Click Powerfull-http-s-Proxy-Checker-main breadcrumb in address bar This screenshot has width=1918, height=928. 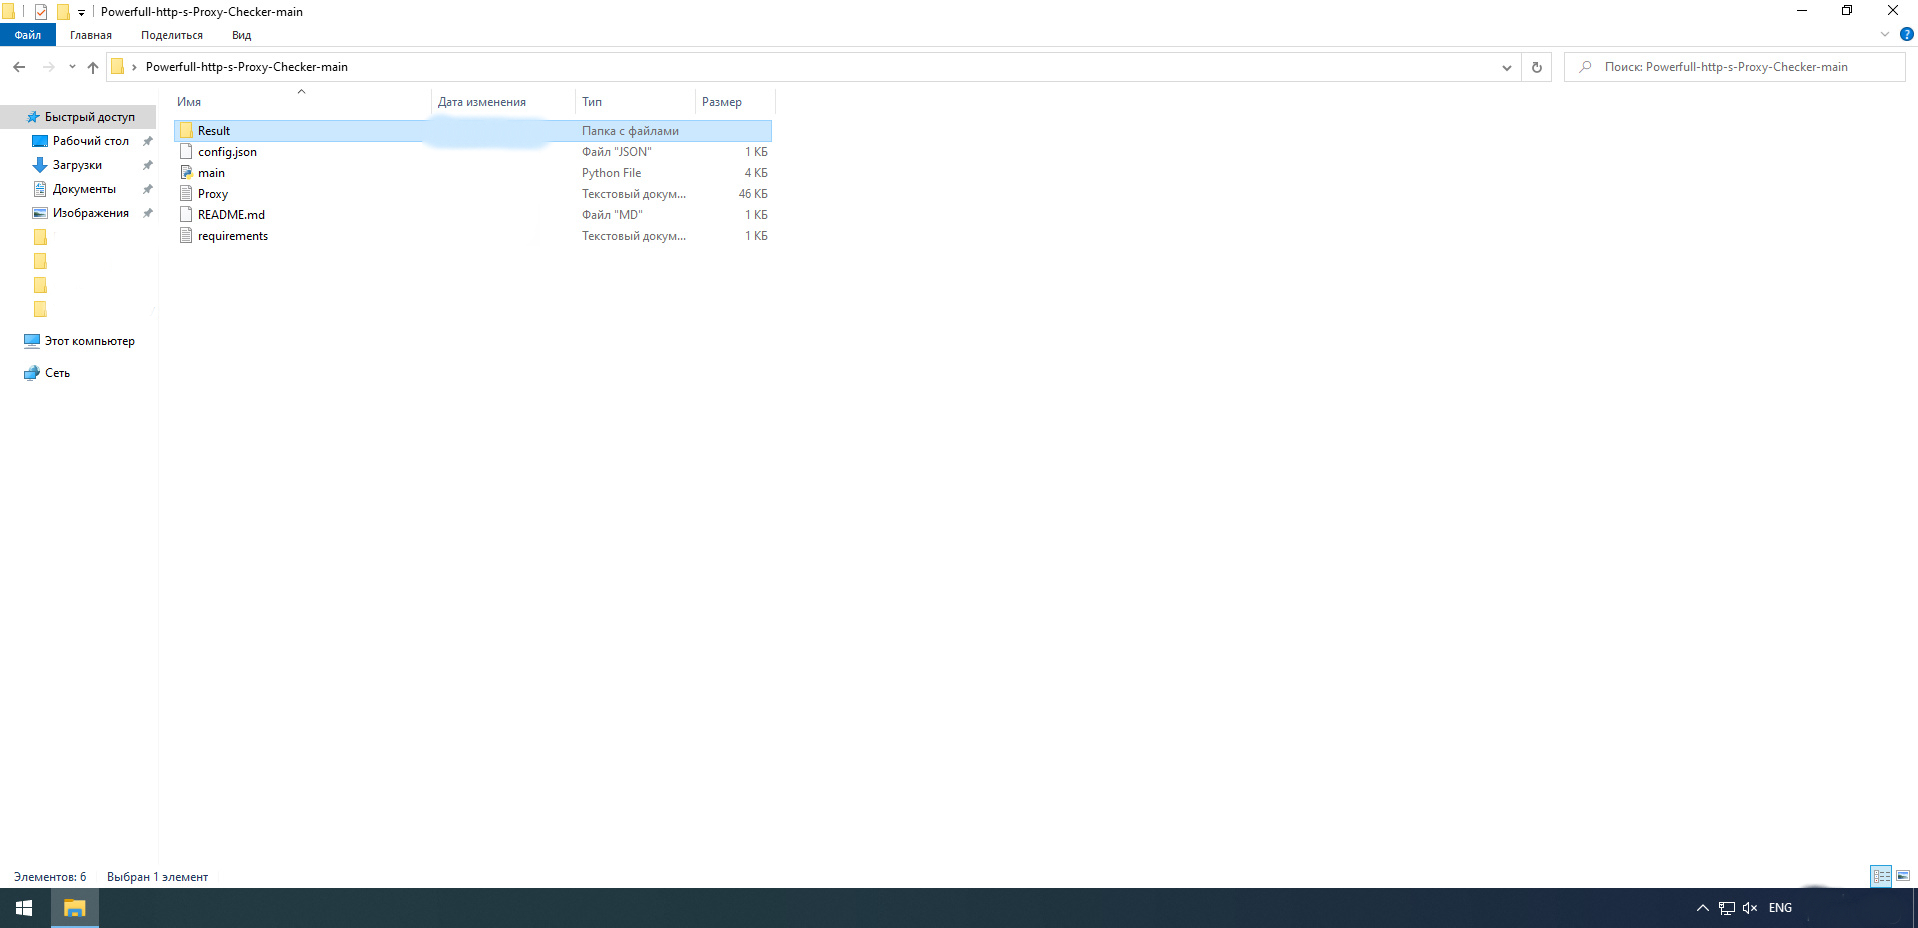pos(247,67)
